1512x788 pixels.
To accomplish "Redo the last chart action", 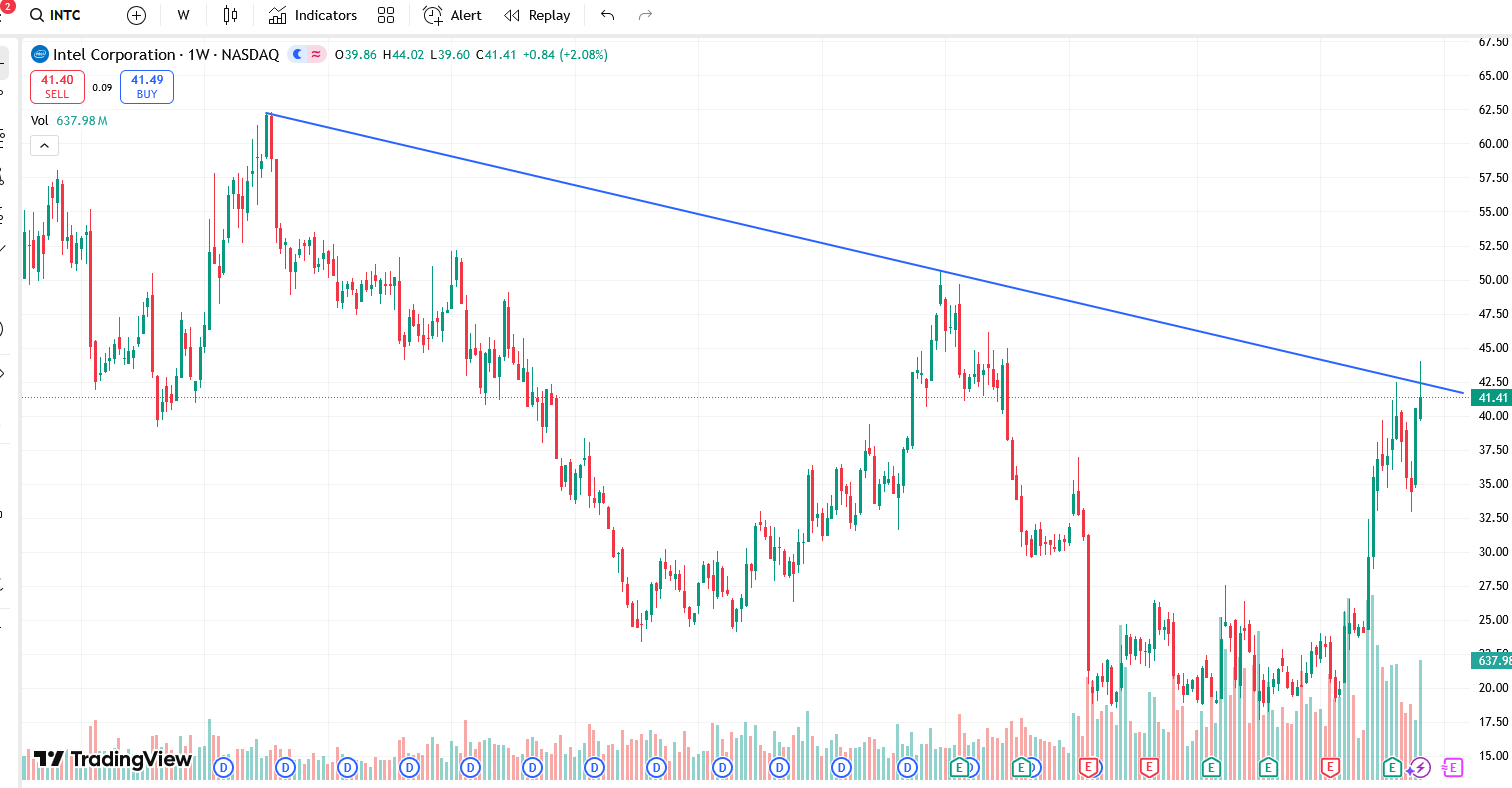I will pyautogui.click(x=645, y=15).
